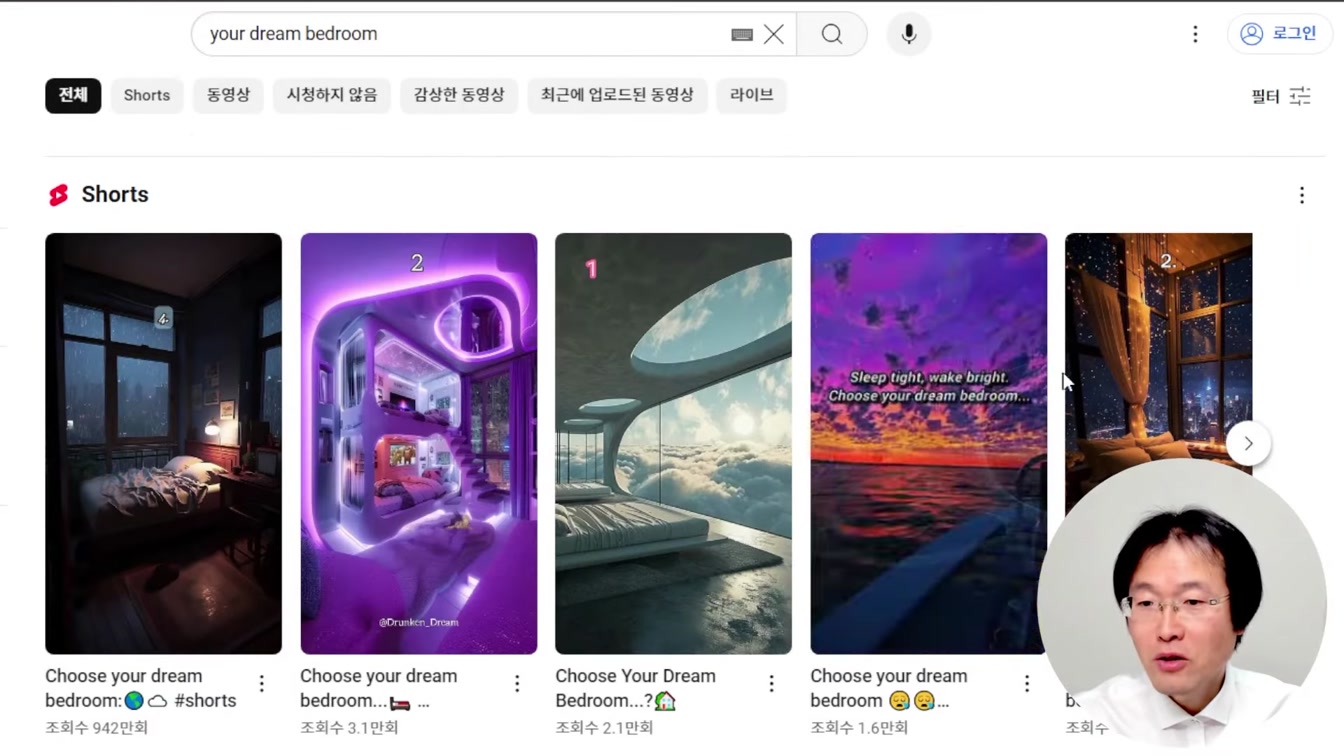
Task: Open the on-screen keyboard icon in search box
Action: coord(742,35)
